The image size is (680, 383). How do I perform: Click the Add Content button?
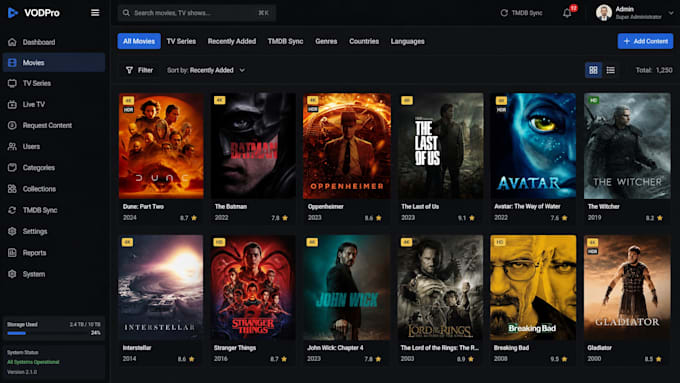pyautogui.click(x=645, y=42)
